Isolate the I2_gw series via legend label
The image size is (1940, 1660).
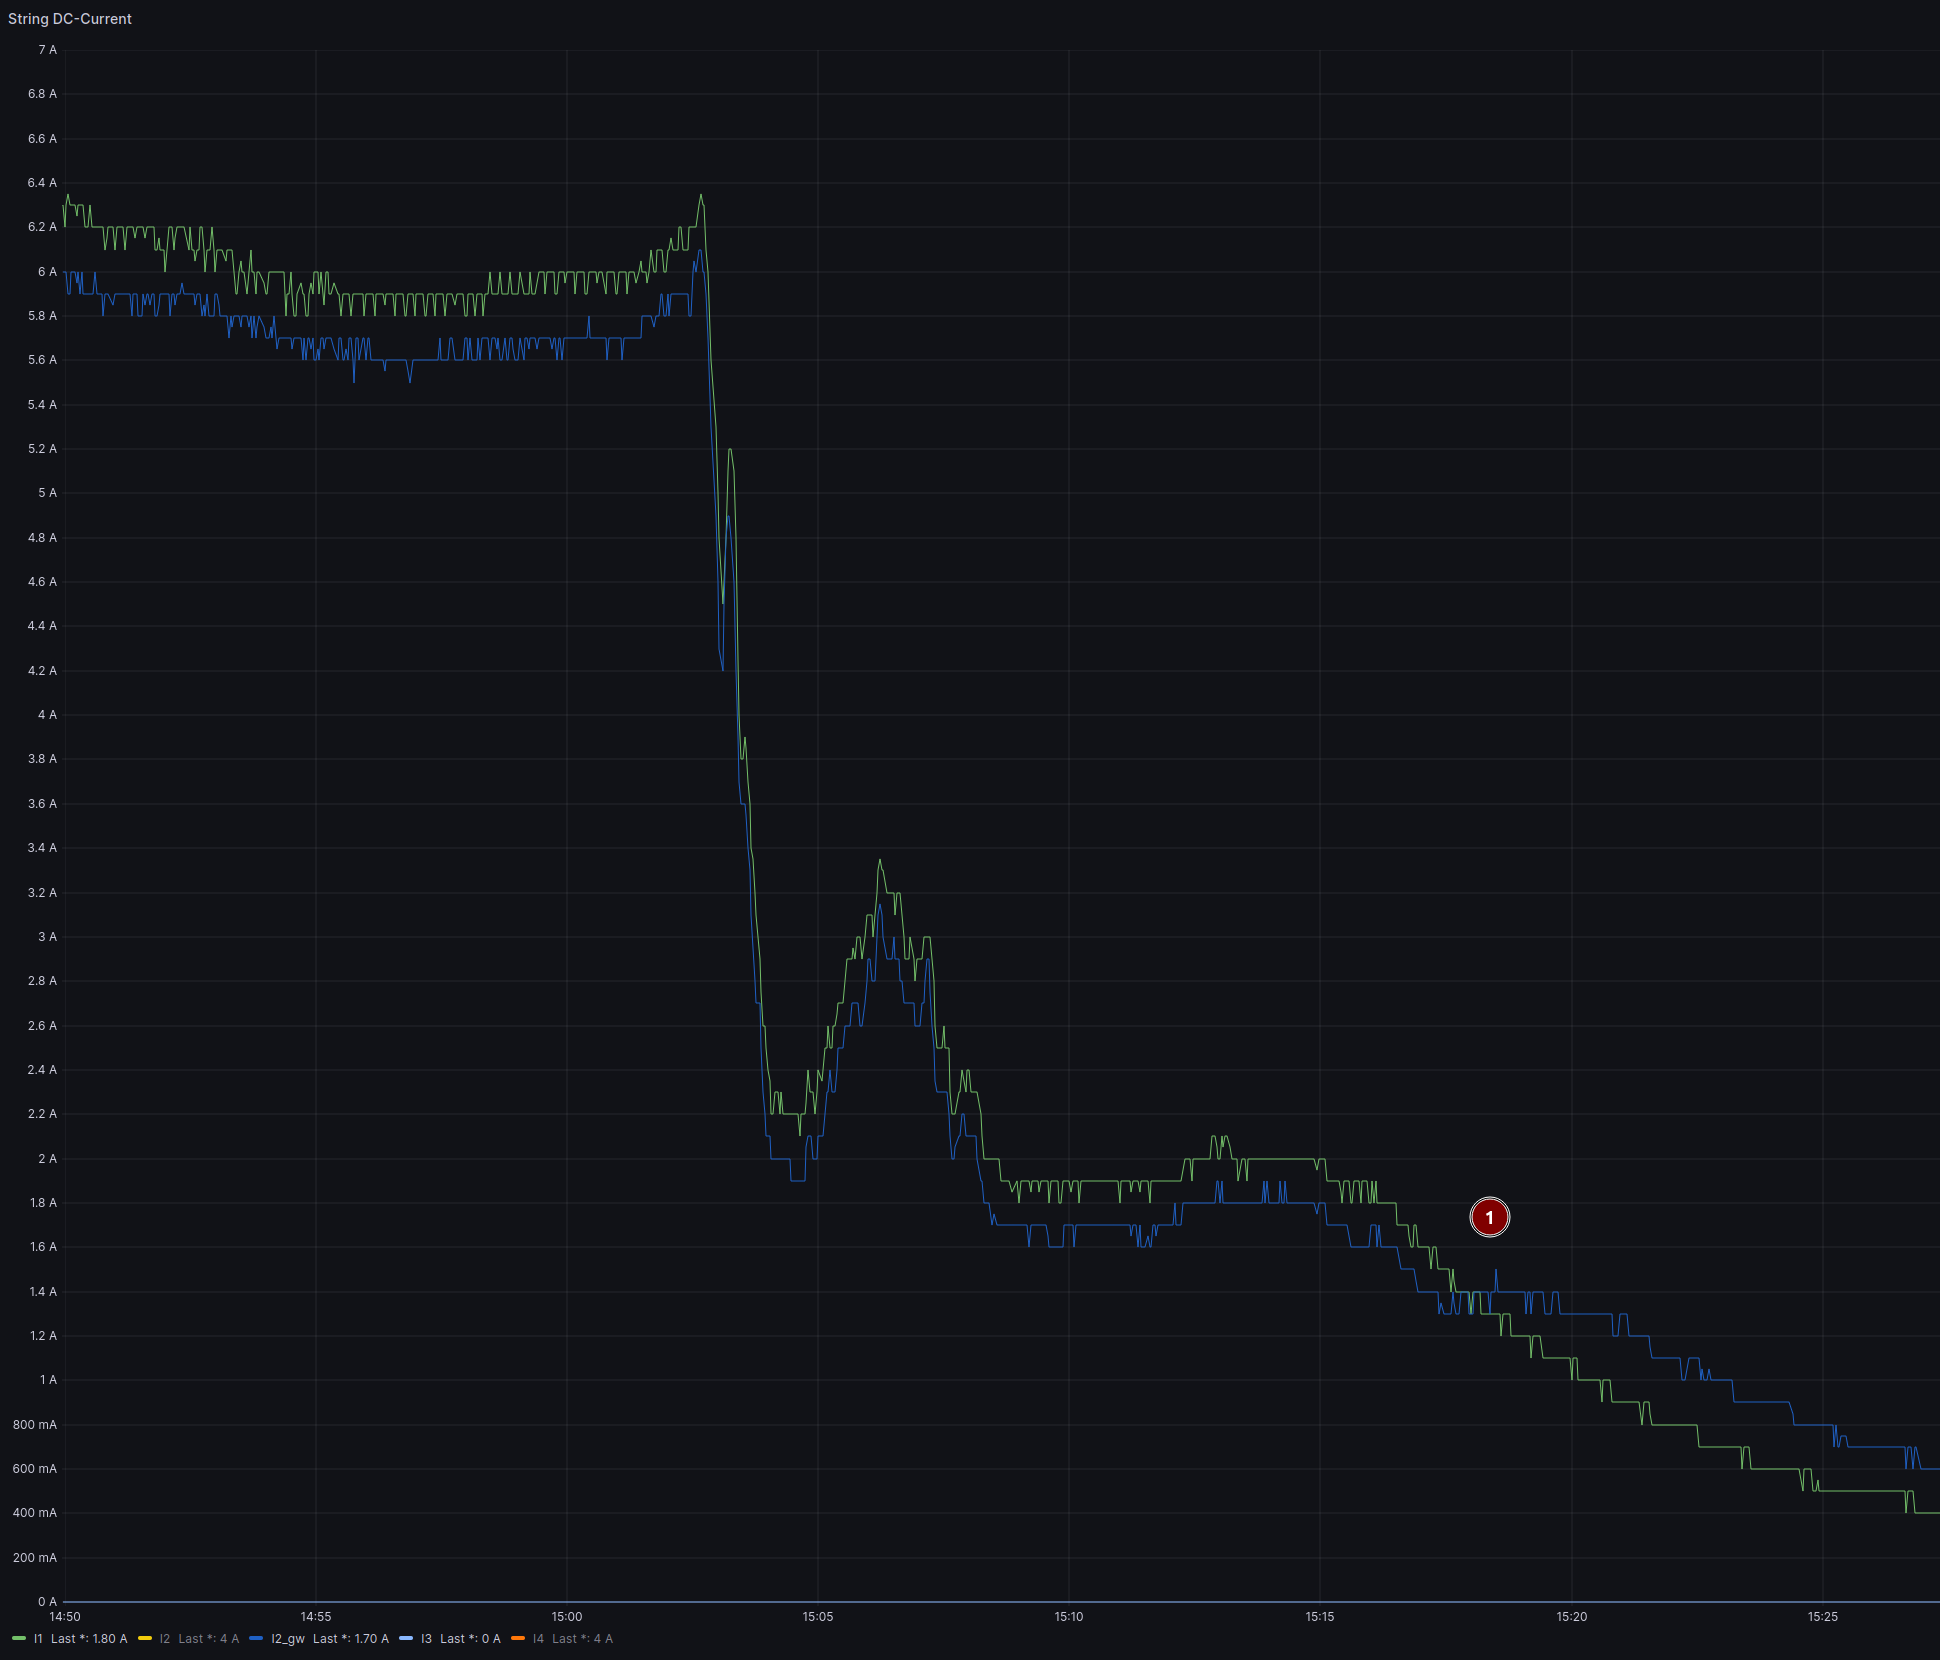tap(287, 1638)
